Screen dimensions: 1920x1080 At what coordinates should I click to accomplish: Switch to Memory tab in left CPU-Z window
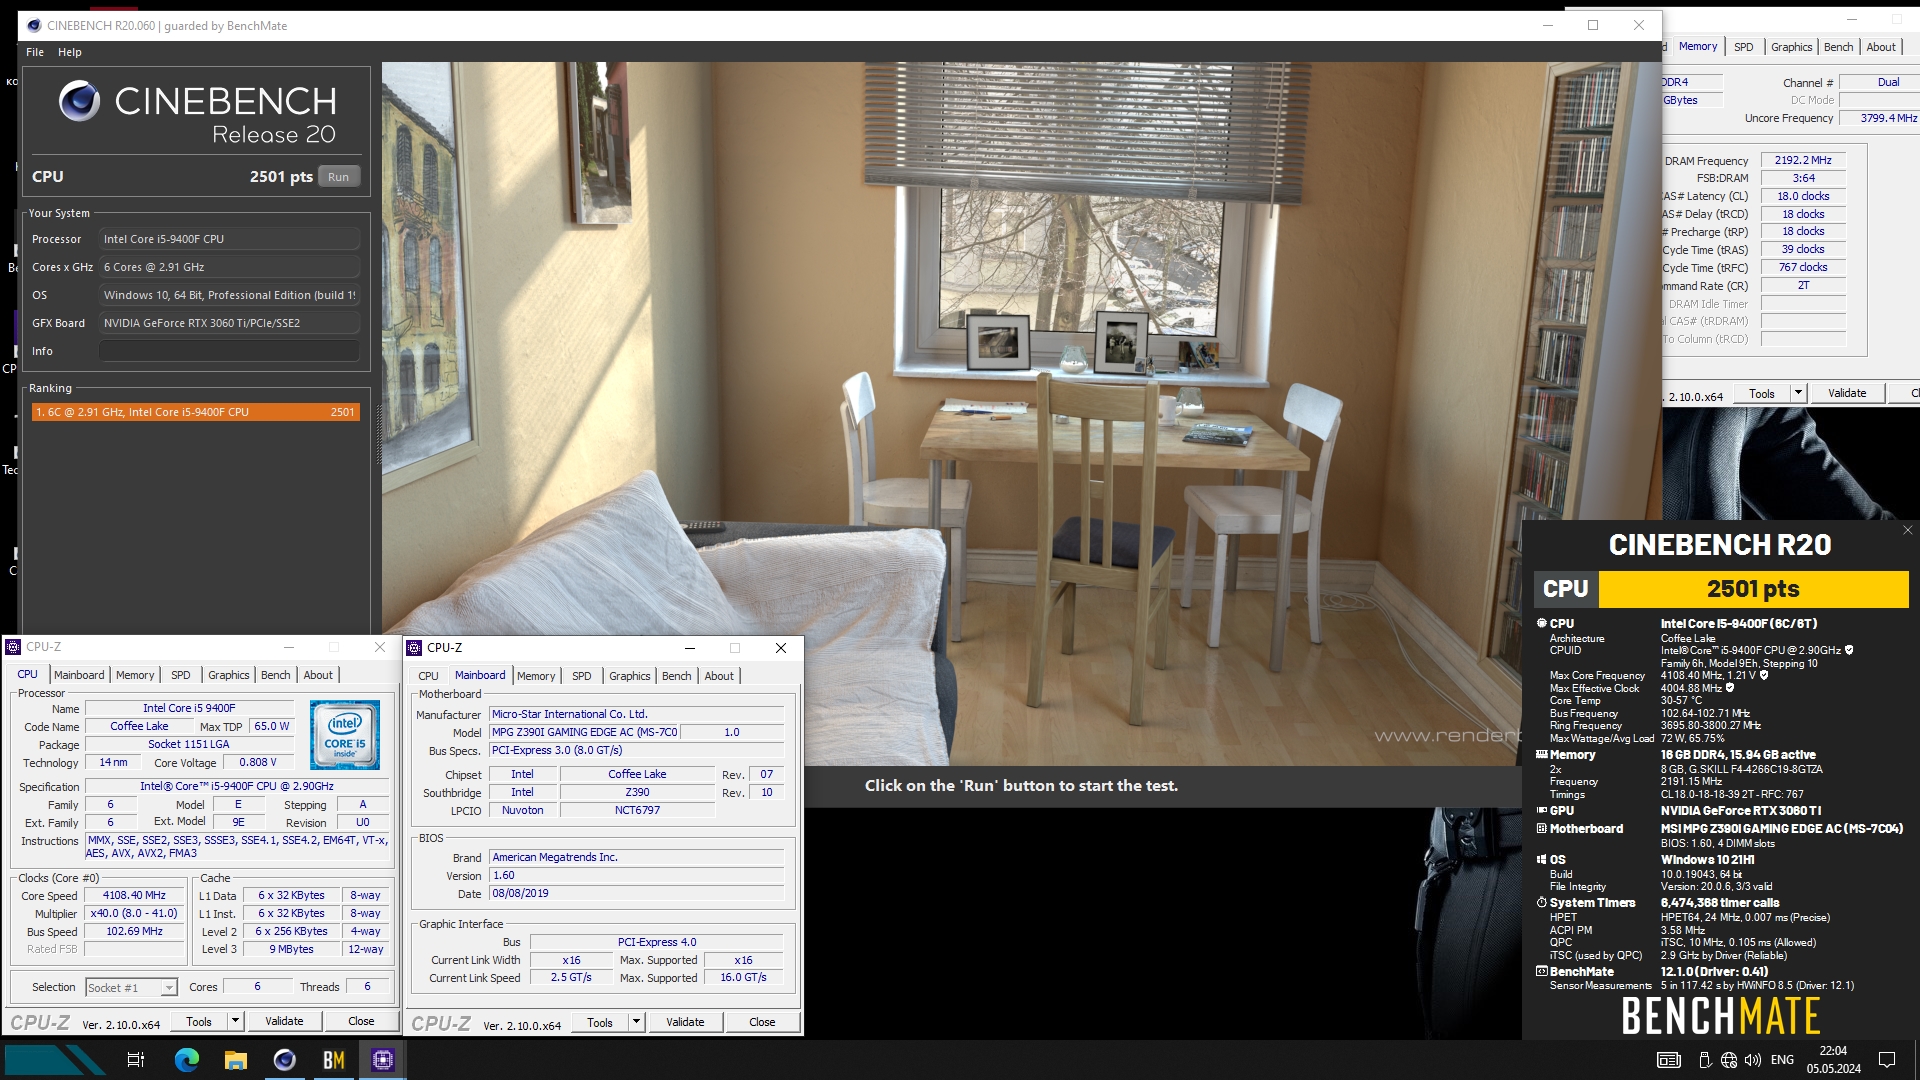[135, 675]
